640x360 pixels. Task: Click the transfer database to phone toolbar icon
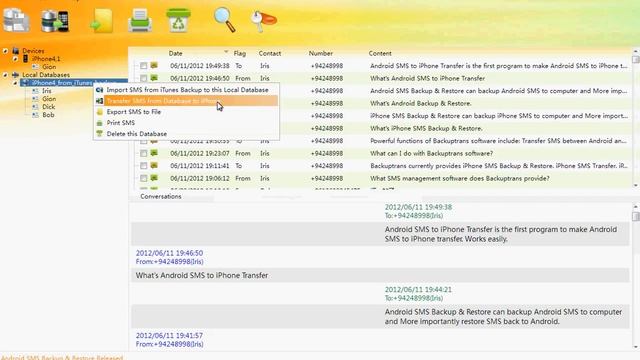(x=55, y=20)
